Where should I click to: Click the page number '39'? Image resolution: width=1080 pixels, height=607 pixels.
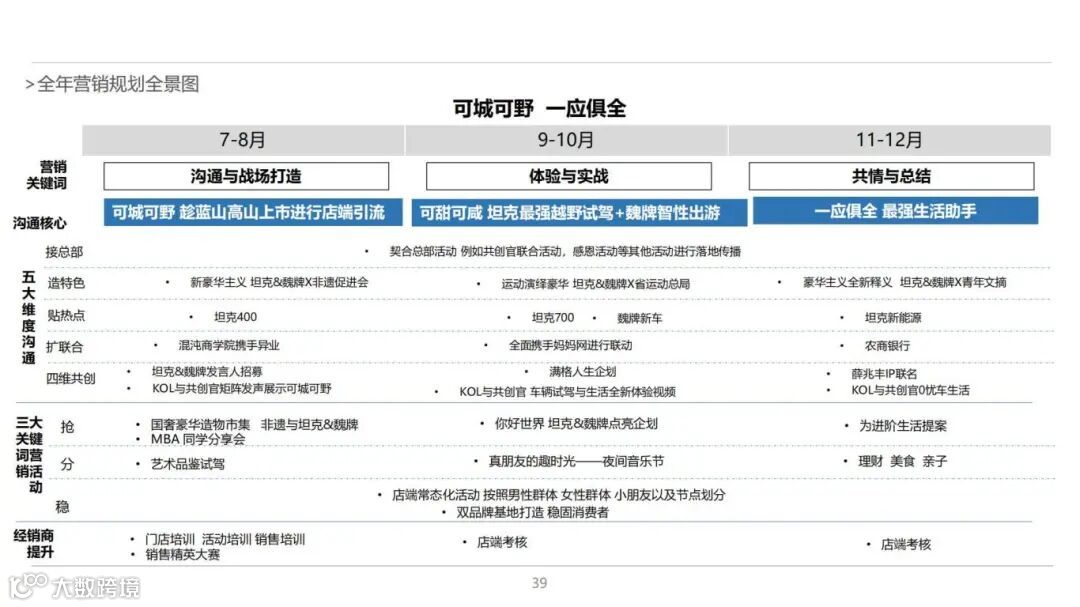[x=539, y=583]
